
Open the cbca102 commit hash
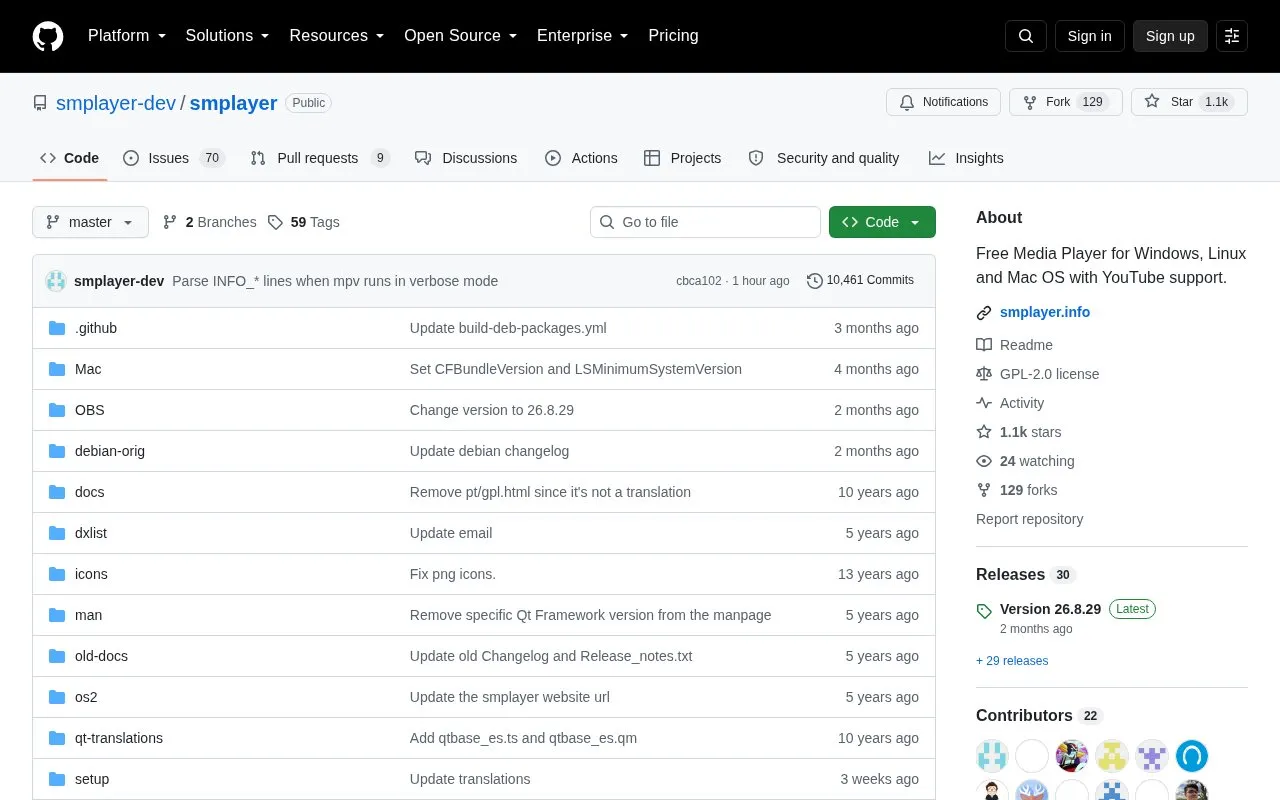698,281
